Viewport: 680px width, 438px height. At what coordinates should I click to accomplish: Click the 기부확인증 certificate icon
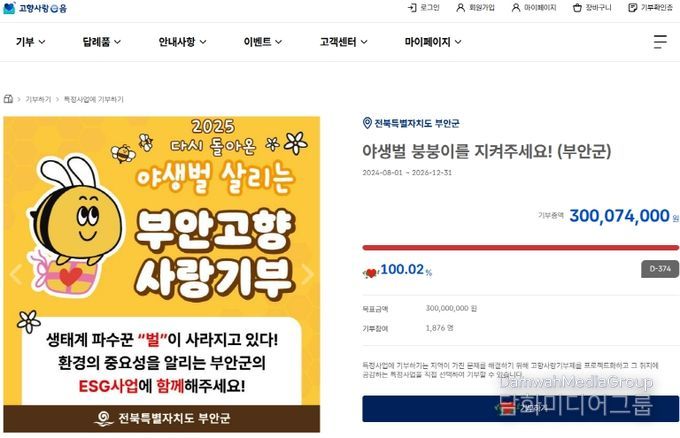[633, 8]
